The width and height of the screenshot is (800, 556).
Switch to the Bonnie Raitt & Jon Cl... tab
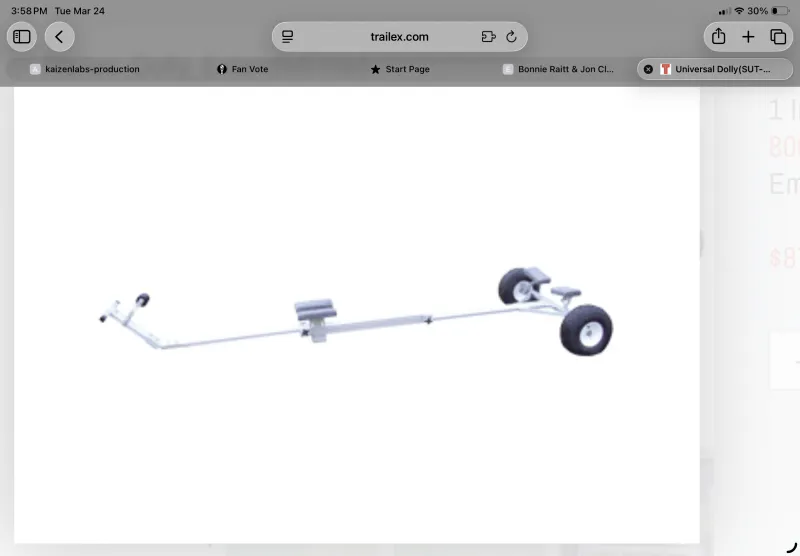pyautogui.click(x=558, y=69)
